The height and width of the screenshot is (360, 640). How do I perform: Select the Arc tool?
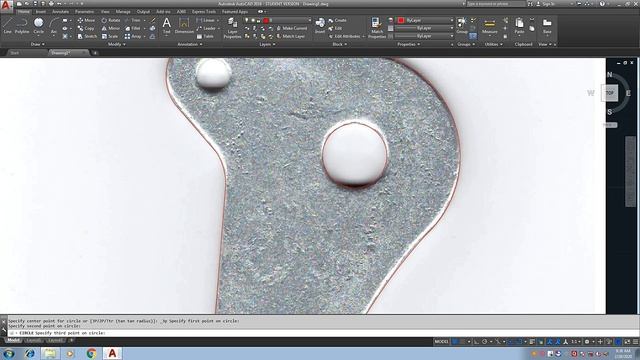pos(53,25)
